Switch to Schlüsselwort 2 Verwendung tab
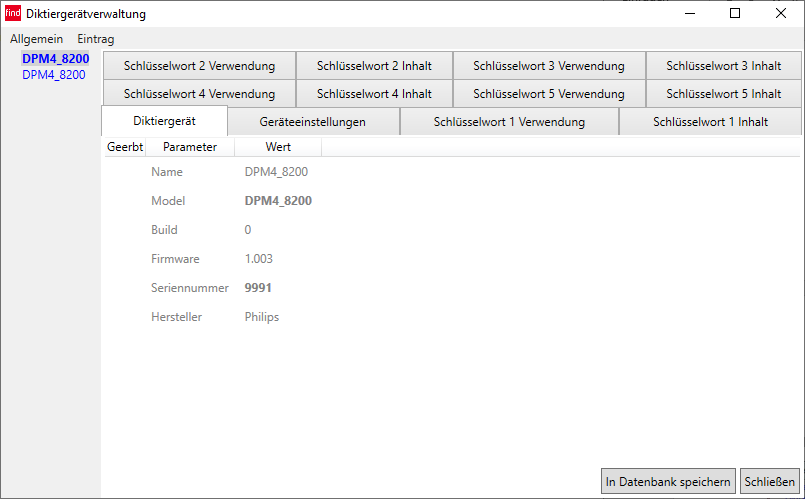The image size is (805, 499). pos(199,66)
